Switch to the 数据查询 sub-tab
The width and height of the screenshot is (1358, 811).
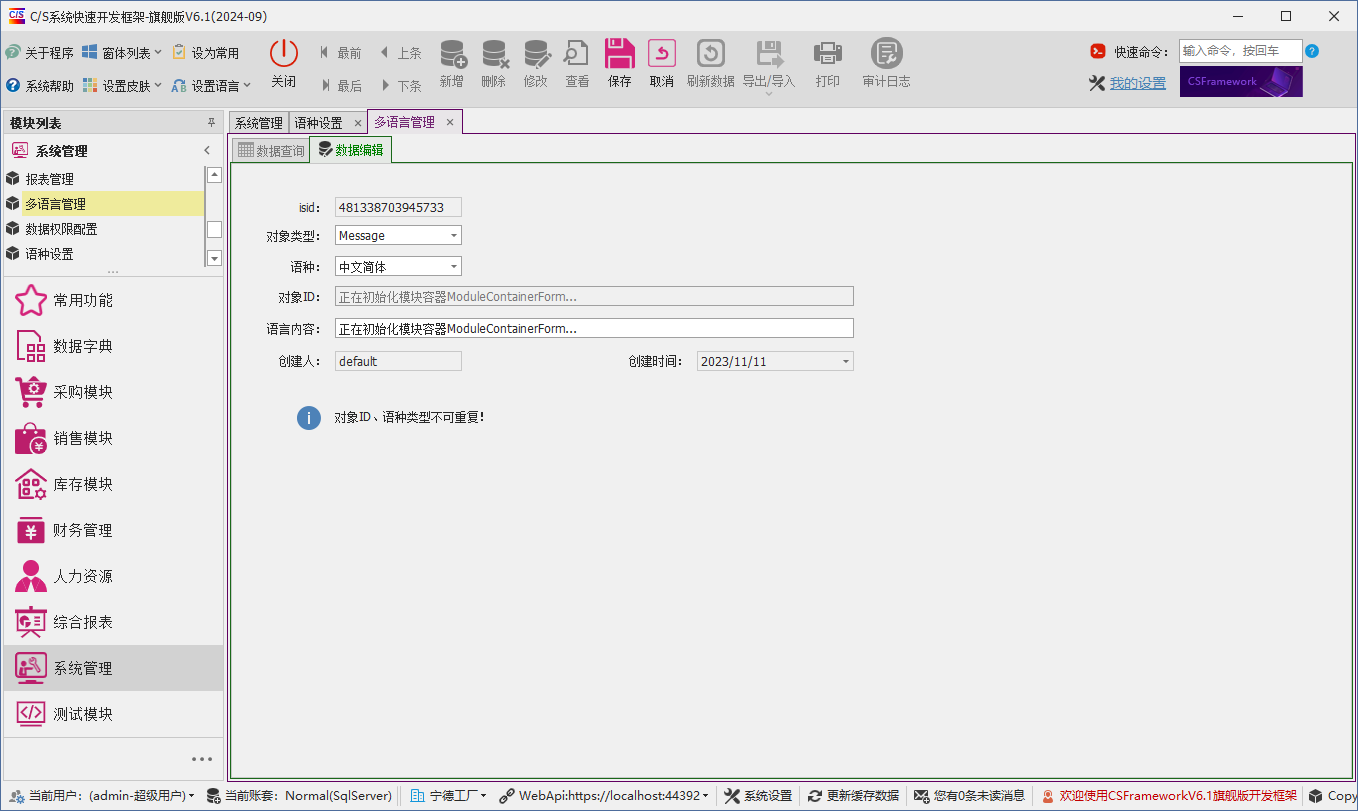point(270,151)
